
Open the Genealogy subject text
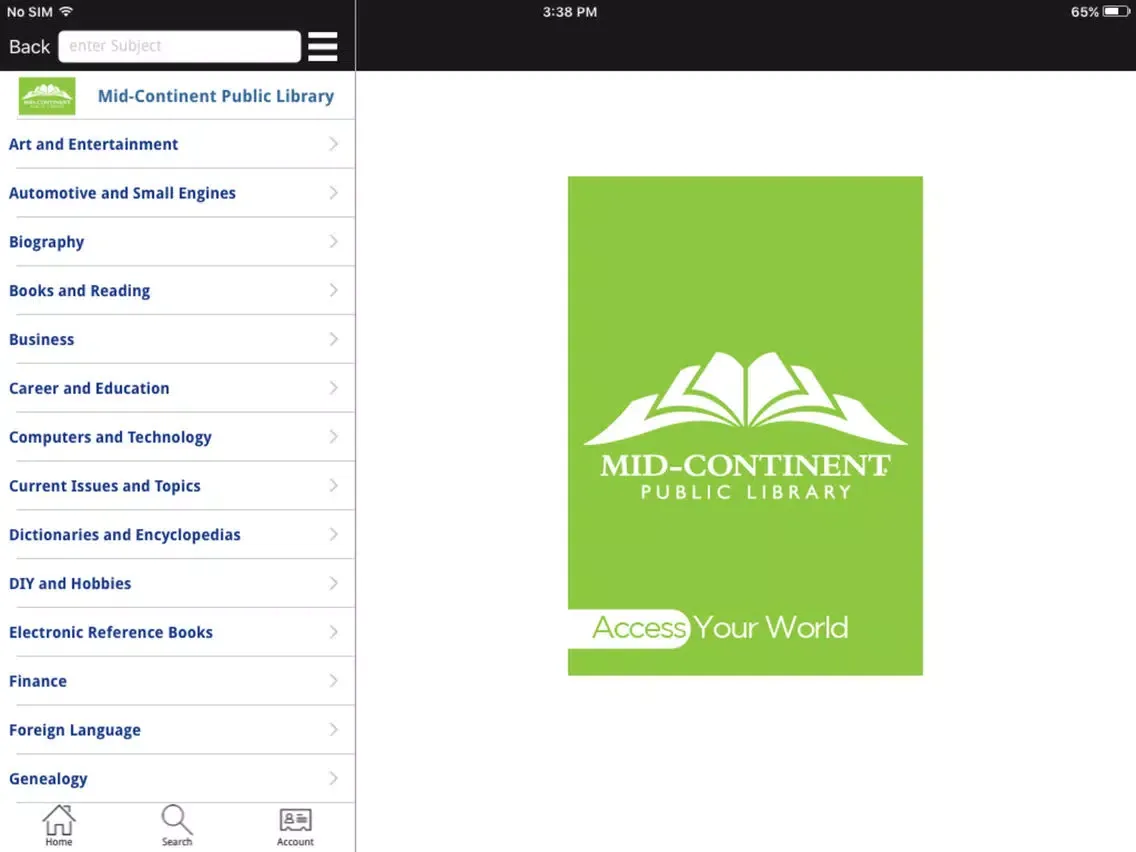point(48,779)
